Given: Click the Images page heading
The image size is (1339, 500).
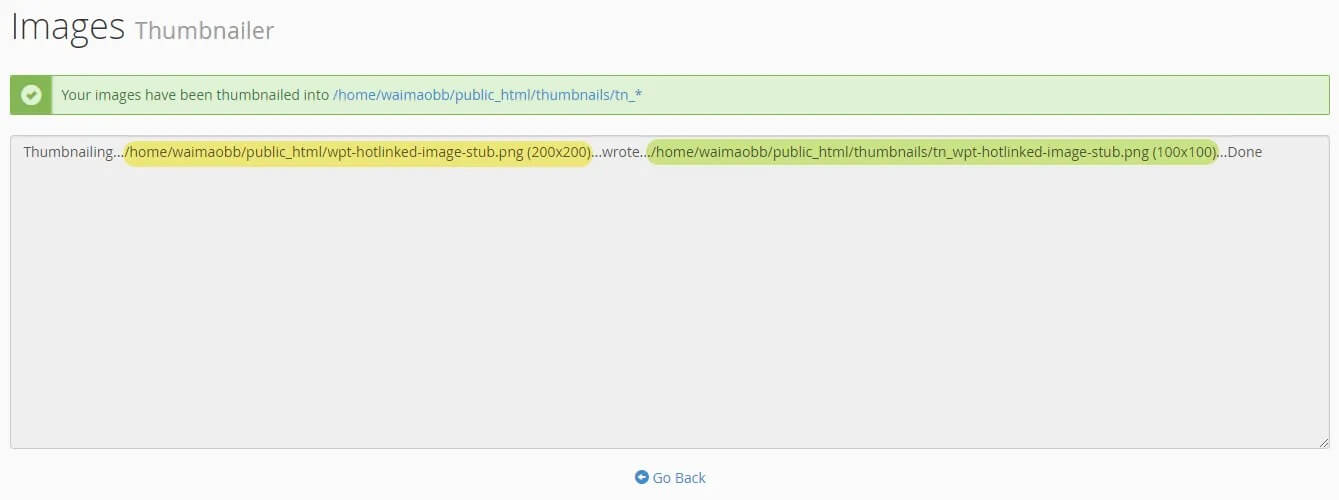Looking at the screenshot, I should point(67,27).
